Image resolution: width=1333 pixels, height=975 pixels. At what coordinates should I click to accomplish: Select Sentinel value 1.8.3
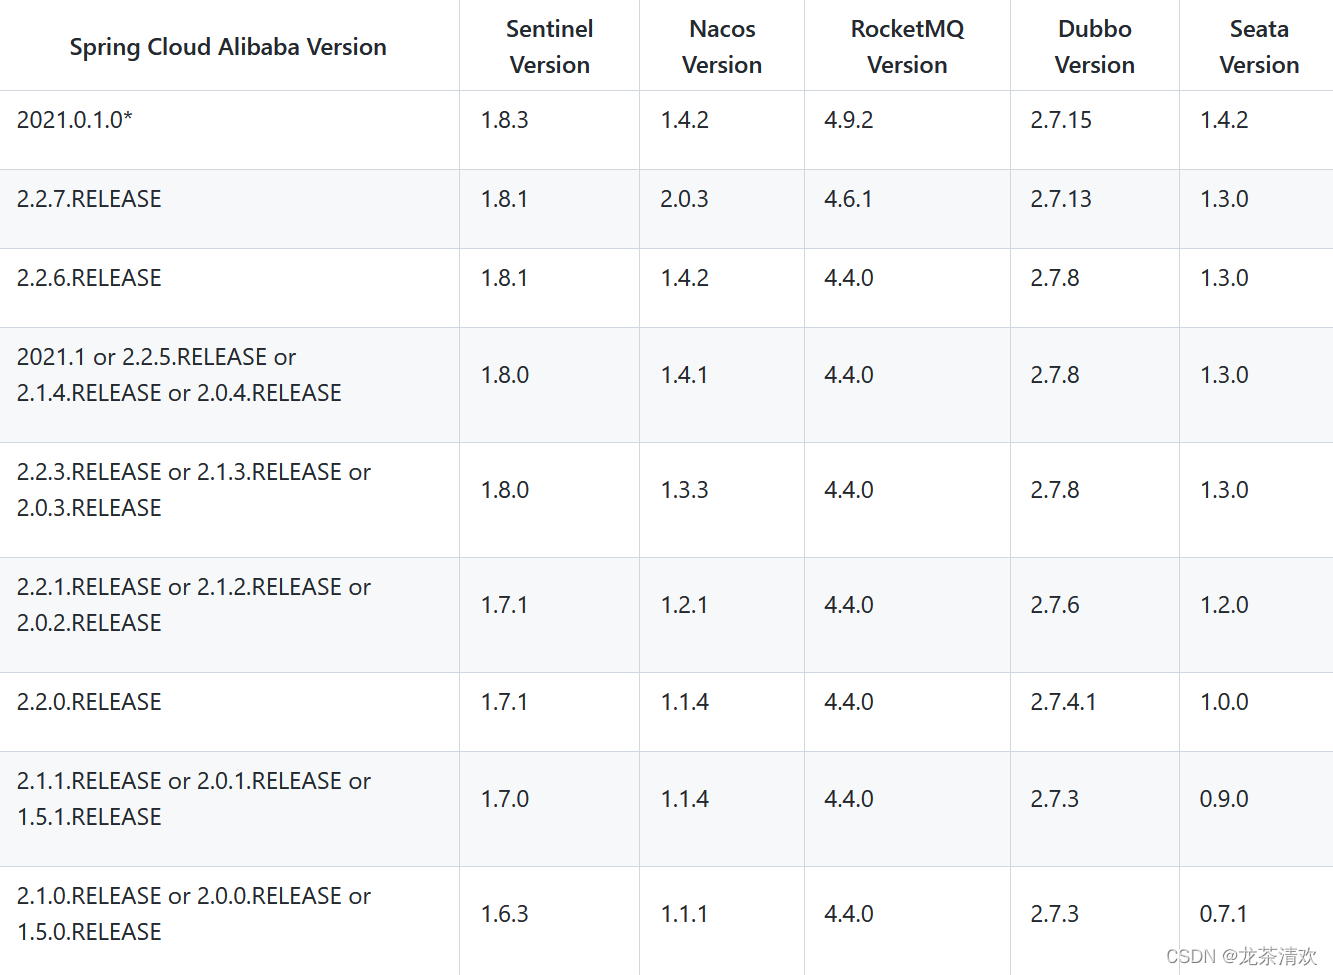point(505,120)
